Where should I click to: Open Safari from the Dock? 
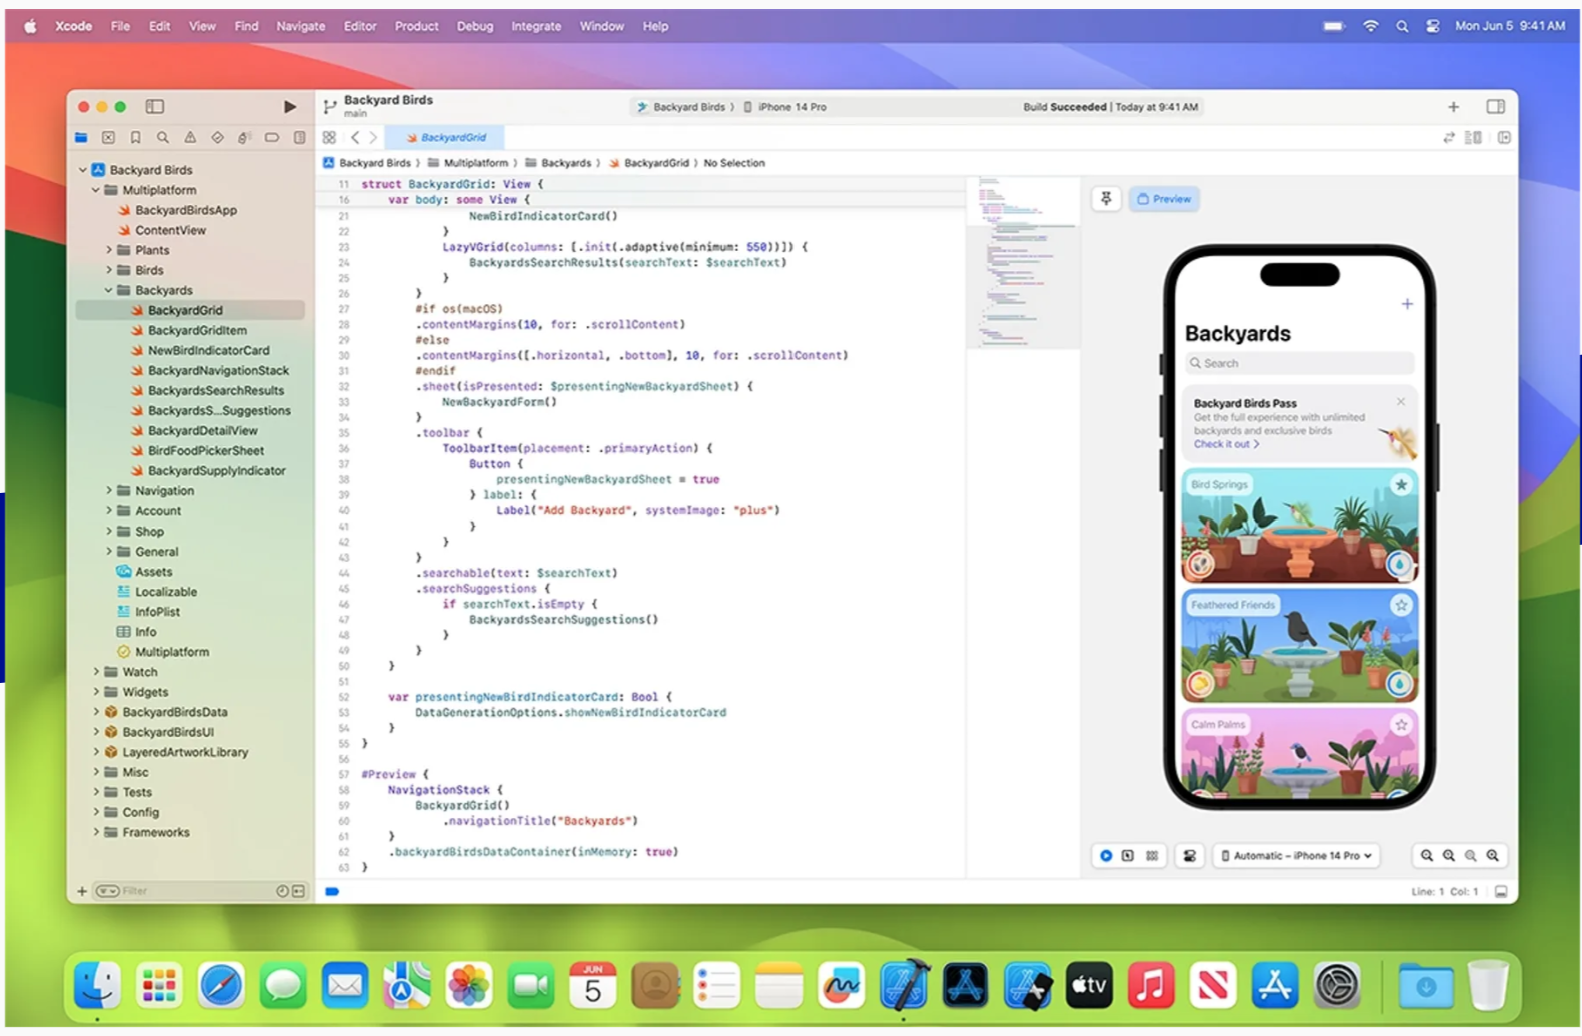point(221,987)
